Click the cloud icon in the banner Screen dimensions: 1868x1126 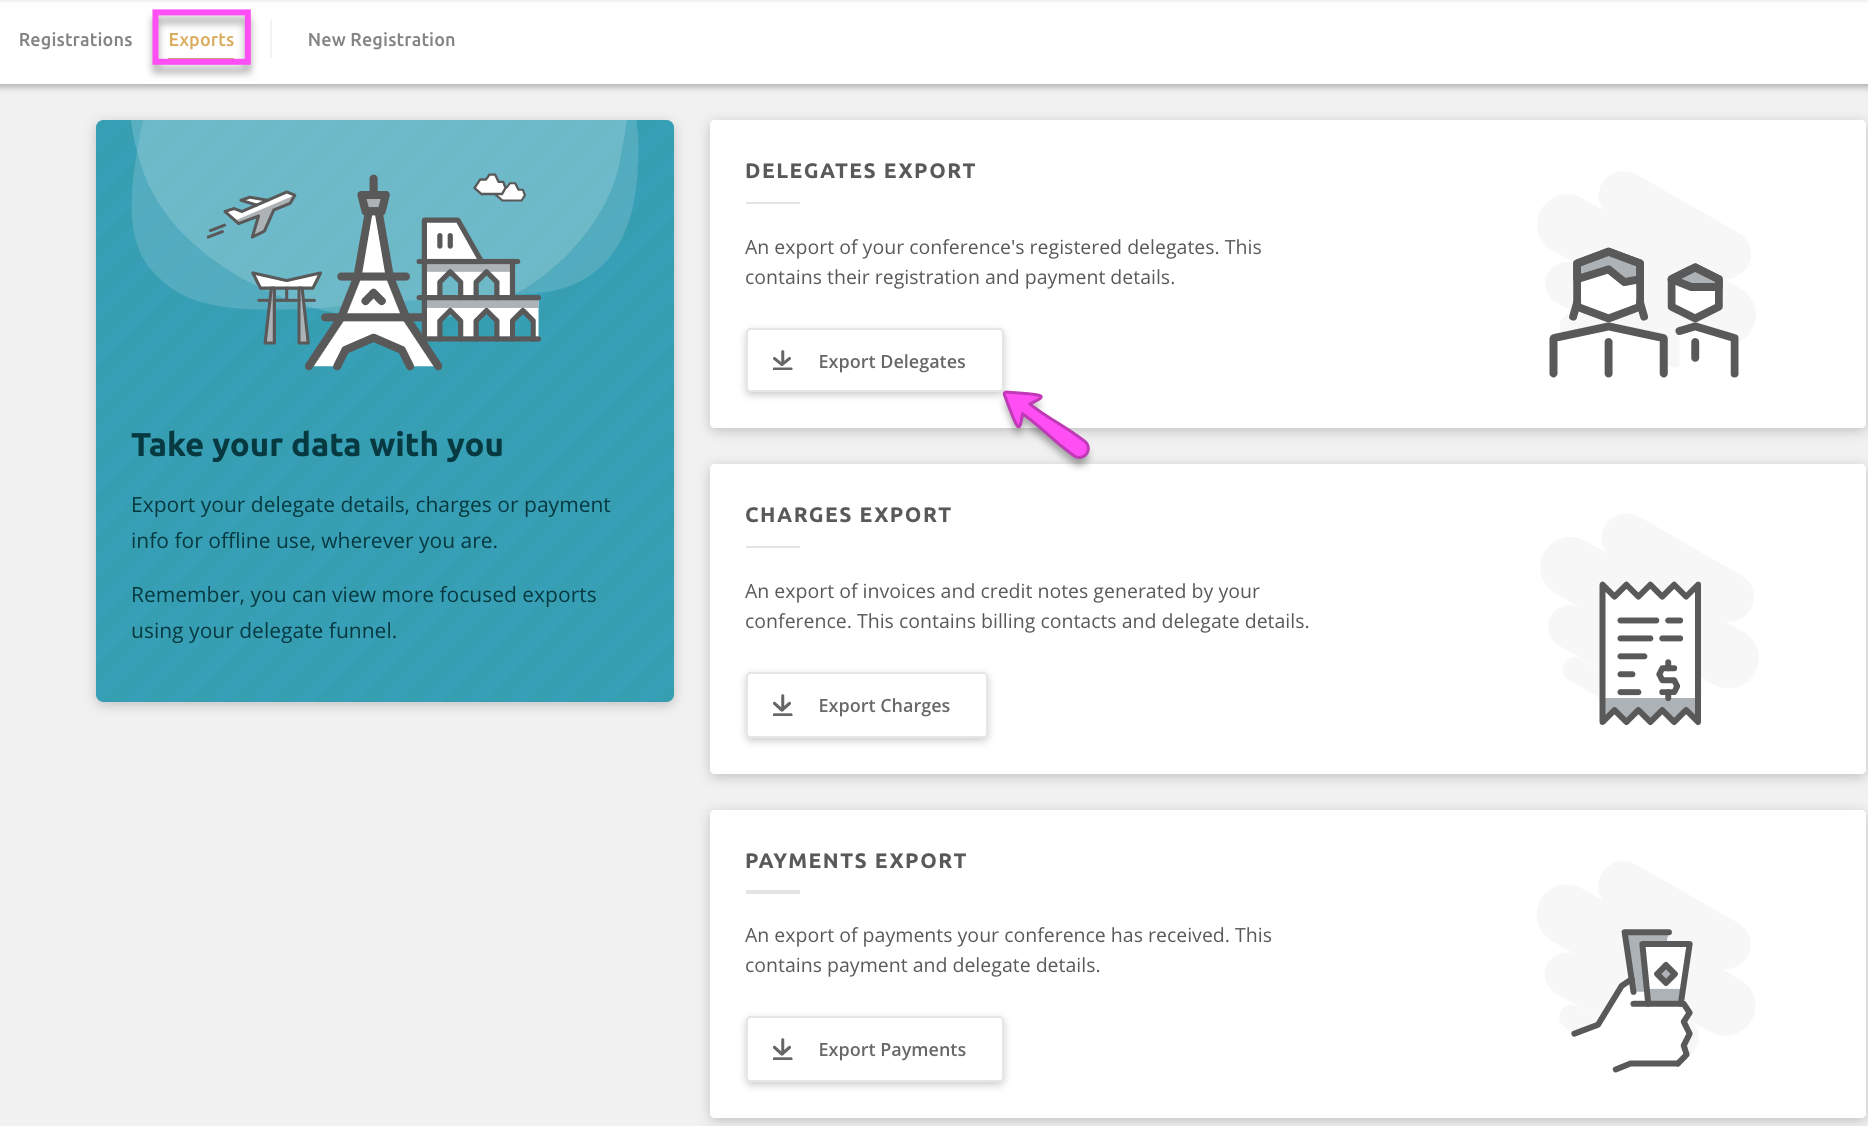click(x=499, y=187)
